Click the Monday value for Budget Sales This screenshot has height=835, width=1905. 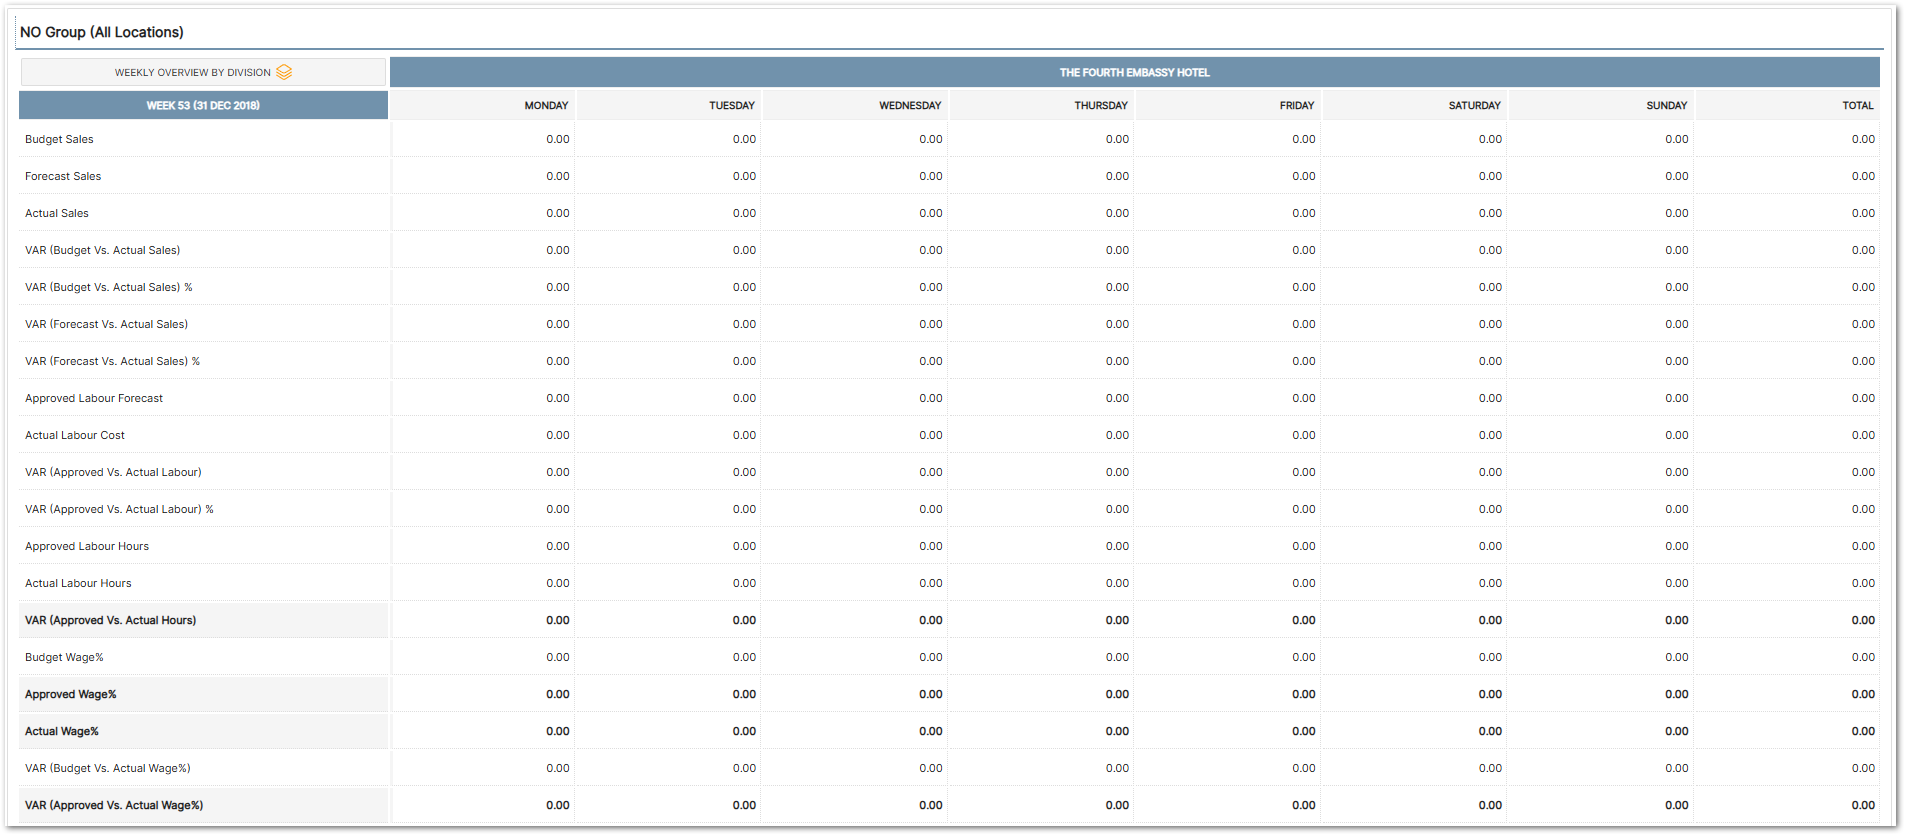(x=557, y=139)
